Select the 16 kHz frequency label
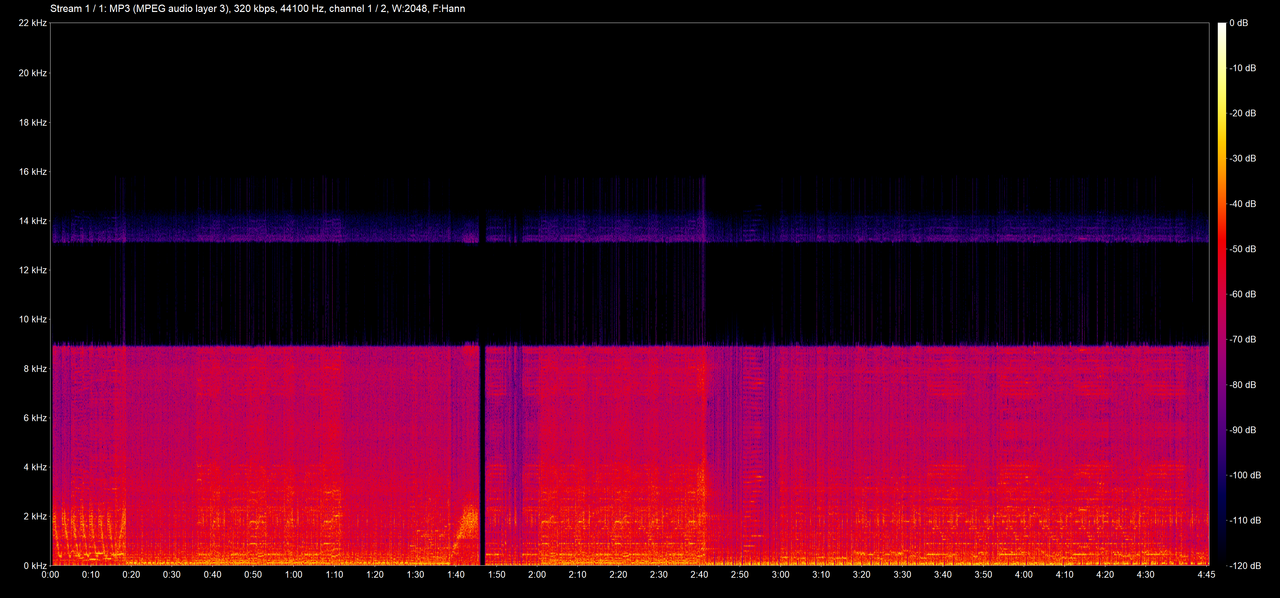1280x598 pixels. click(x=32, y=172)
